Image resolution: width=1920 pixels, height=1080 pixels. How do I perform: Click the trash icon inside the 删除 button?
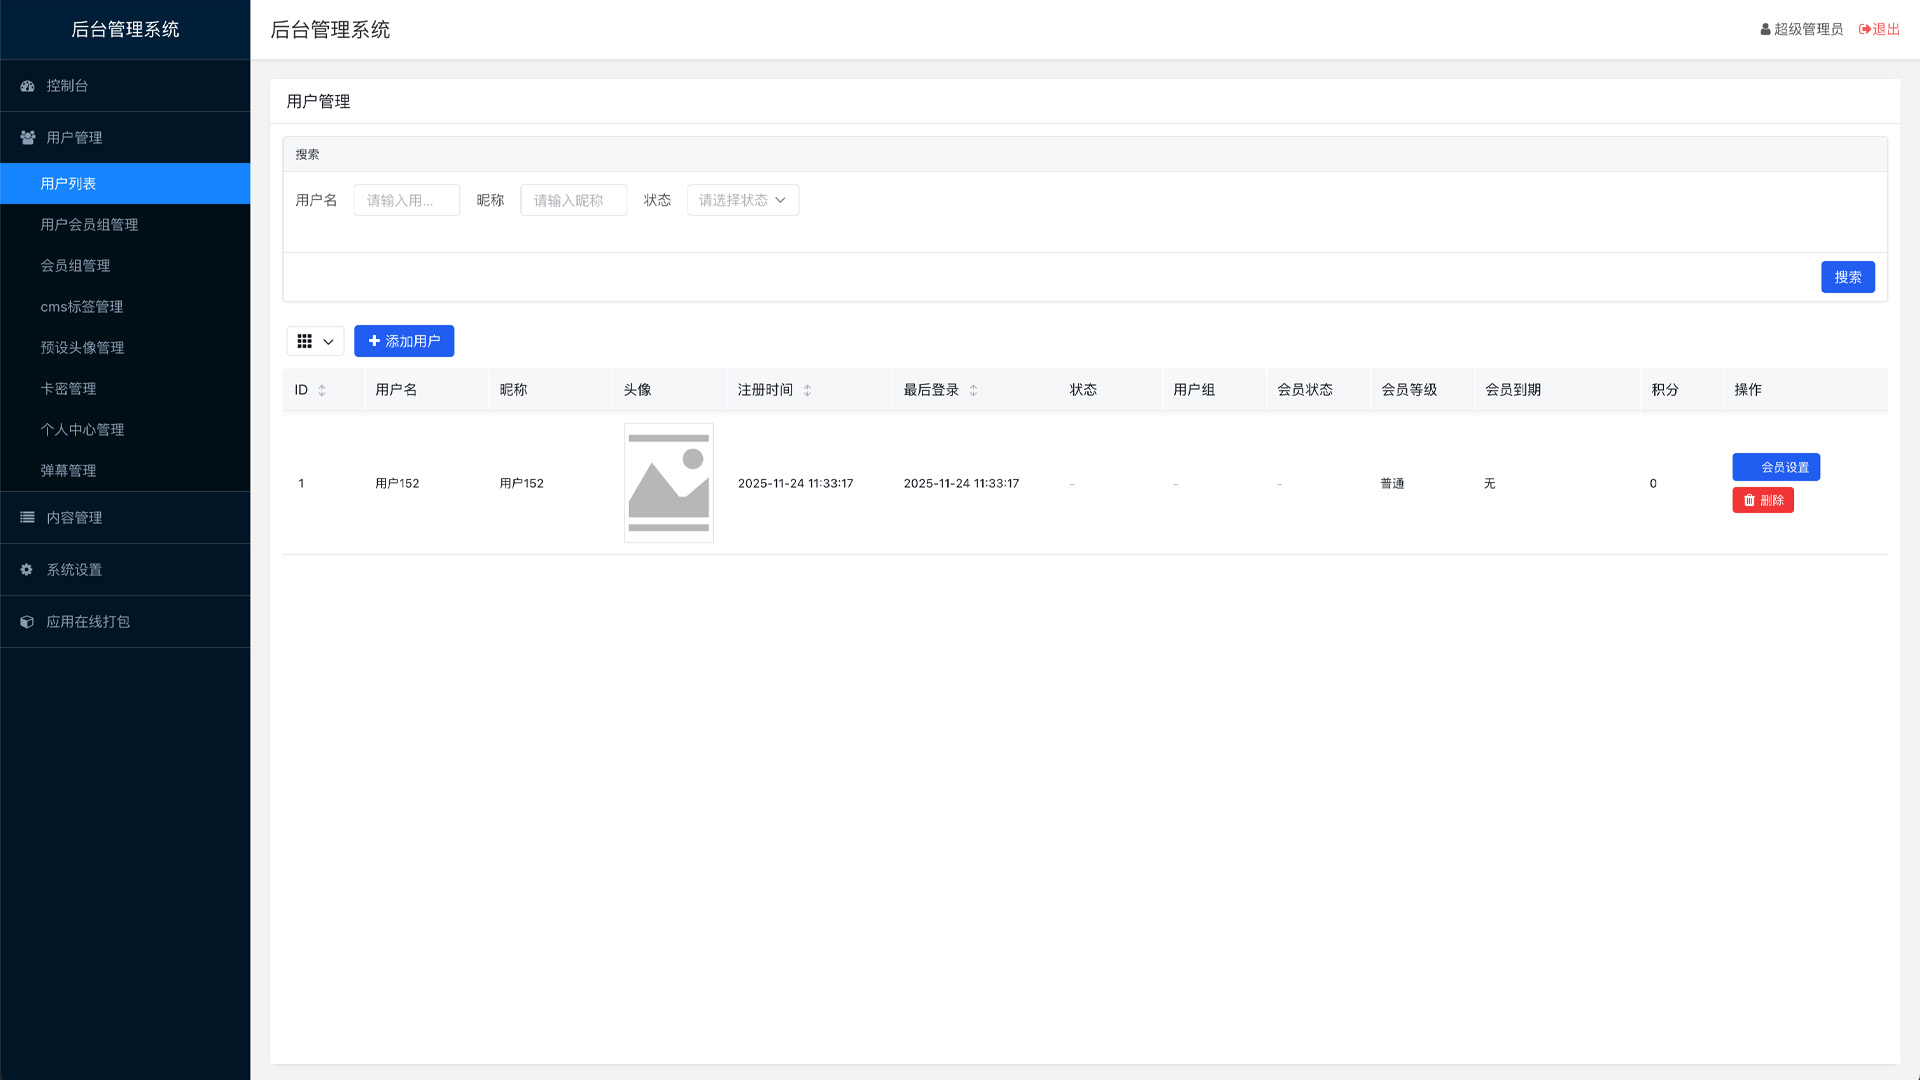(1748, 500)
